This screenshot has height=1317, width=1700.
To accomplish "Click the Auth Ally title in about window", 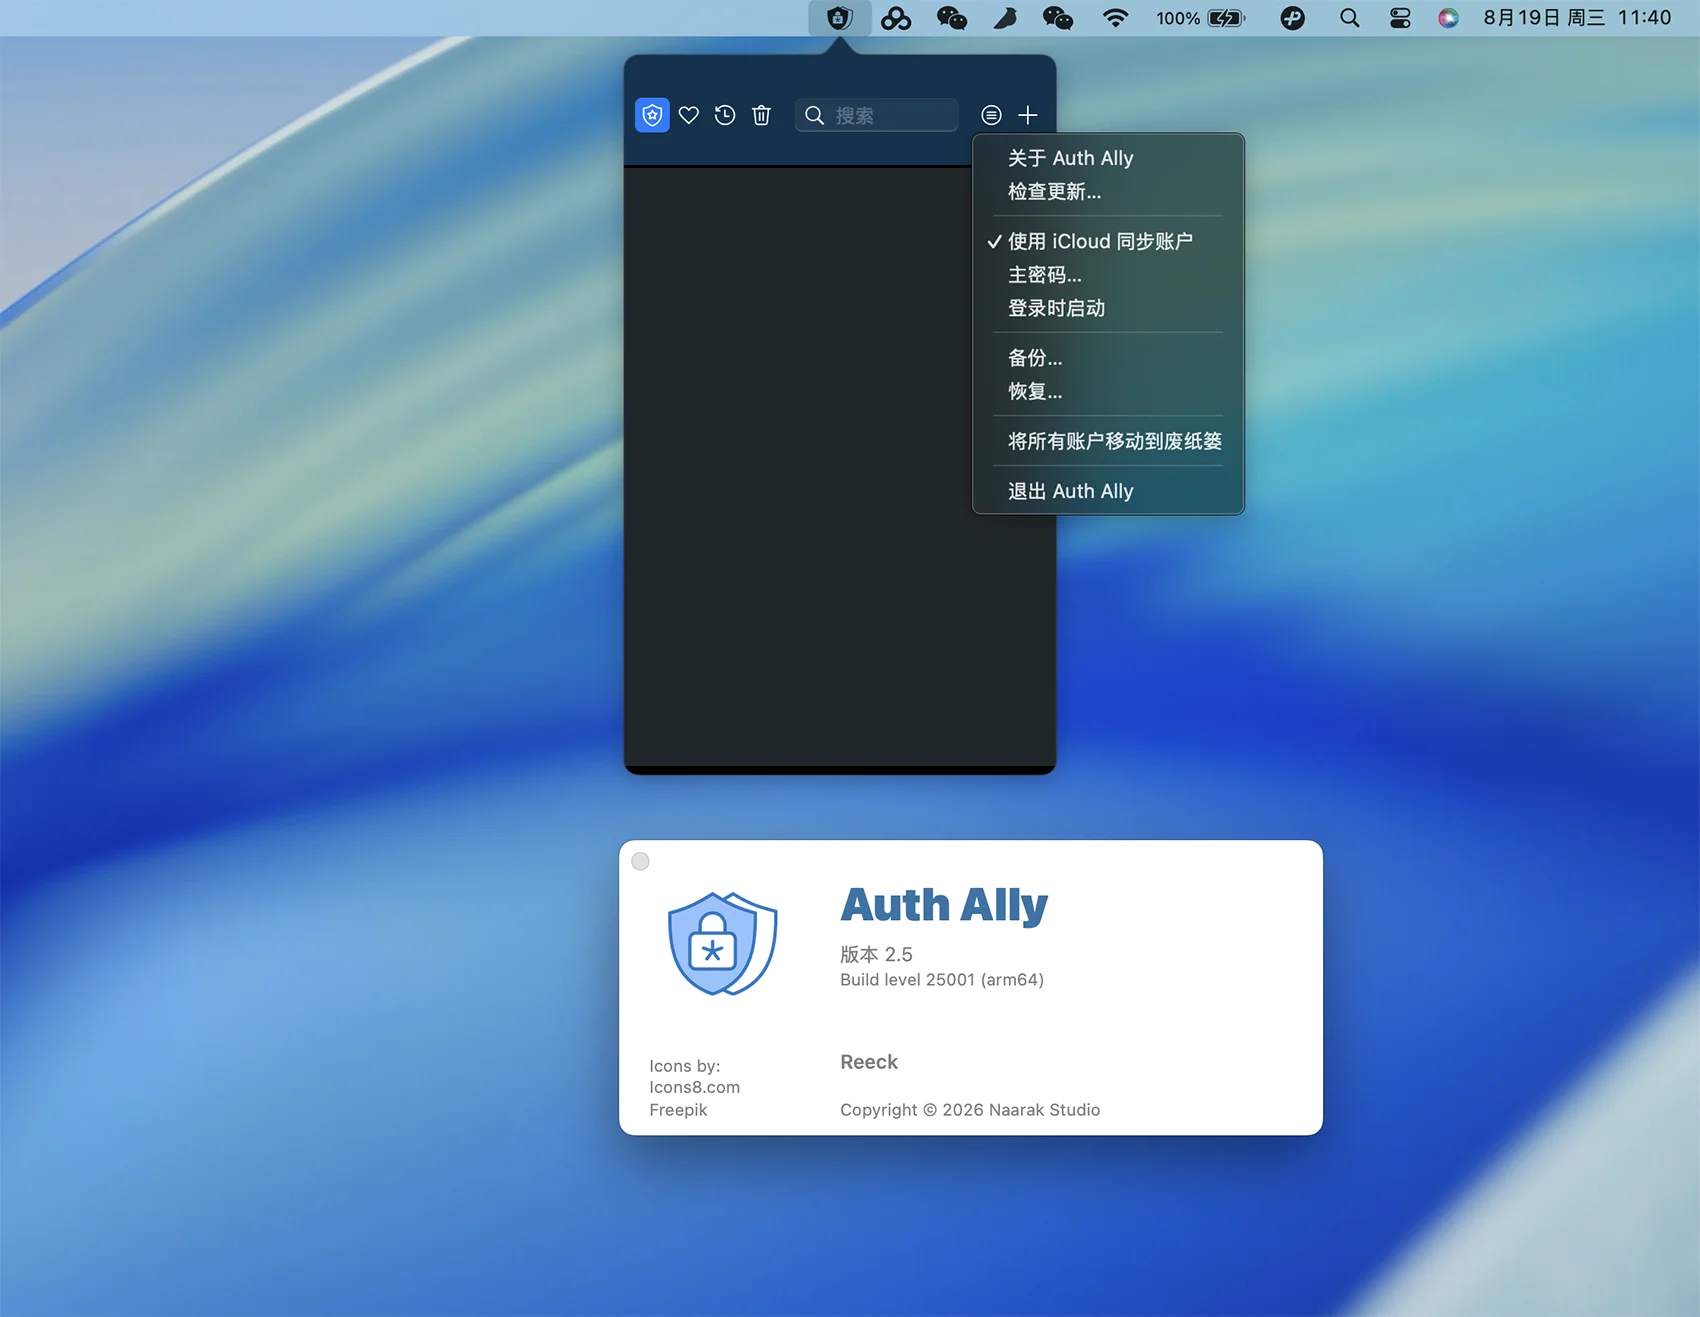I will coord(944,905).
